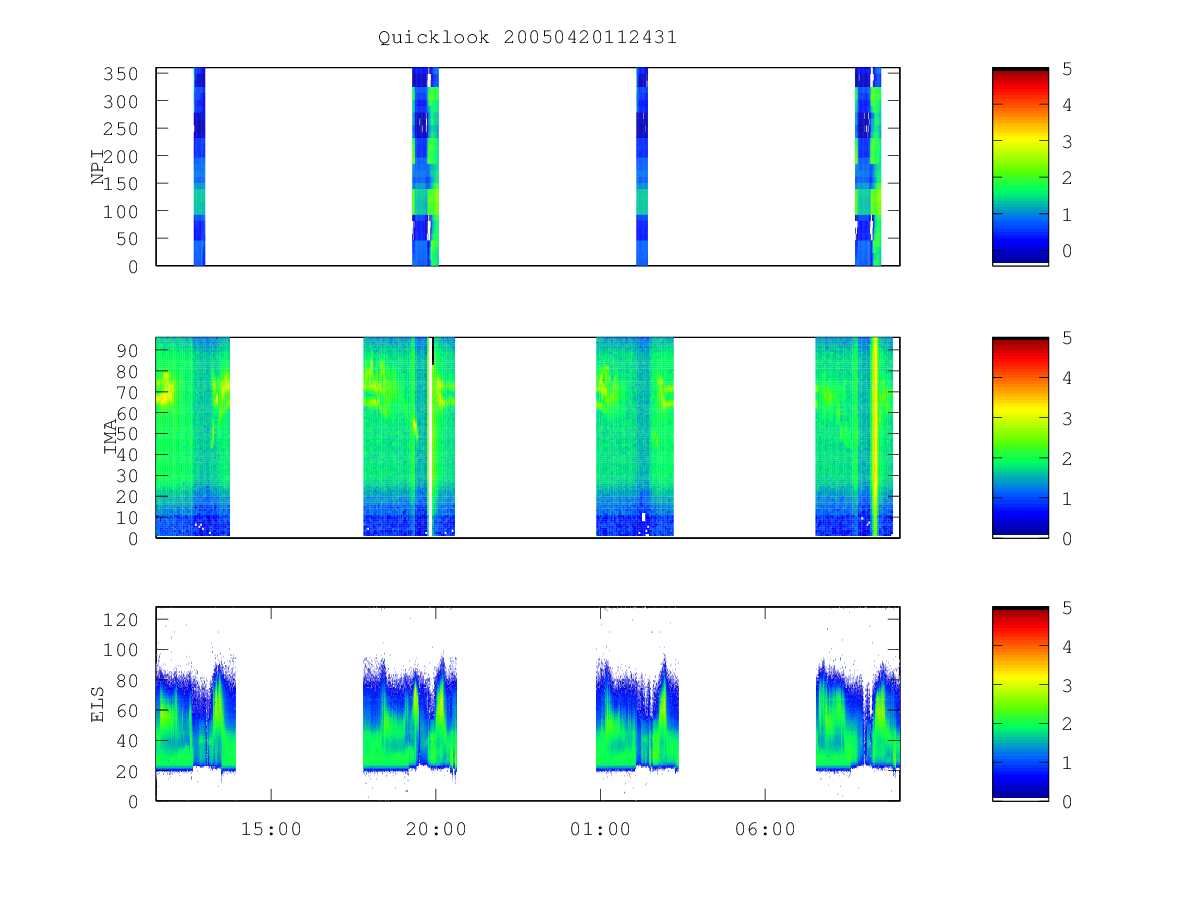Viewport: 1200px width, 900px height.
Task: Click the 15:00 time tick label
Action: (x=271, y=829)
